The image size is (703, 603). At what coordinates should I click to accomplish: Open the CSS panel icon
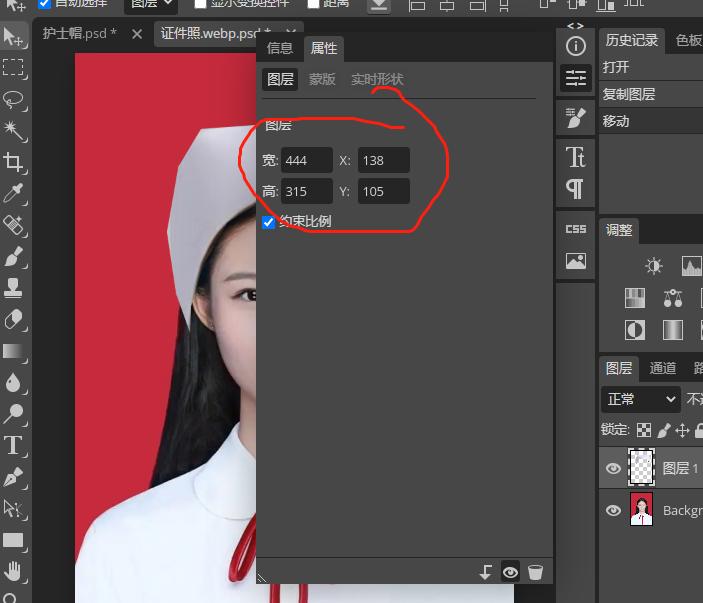coord(576,229)
